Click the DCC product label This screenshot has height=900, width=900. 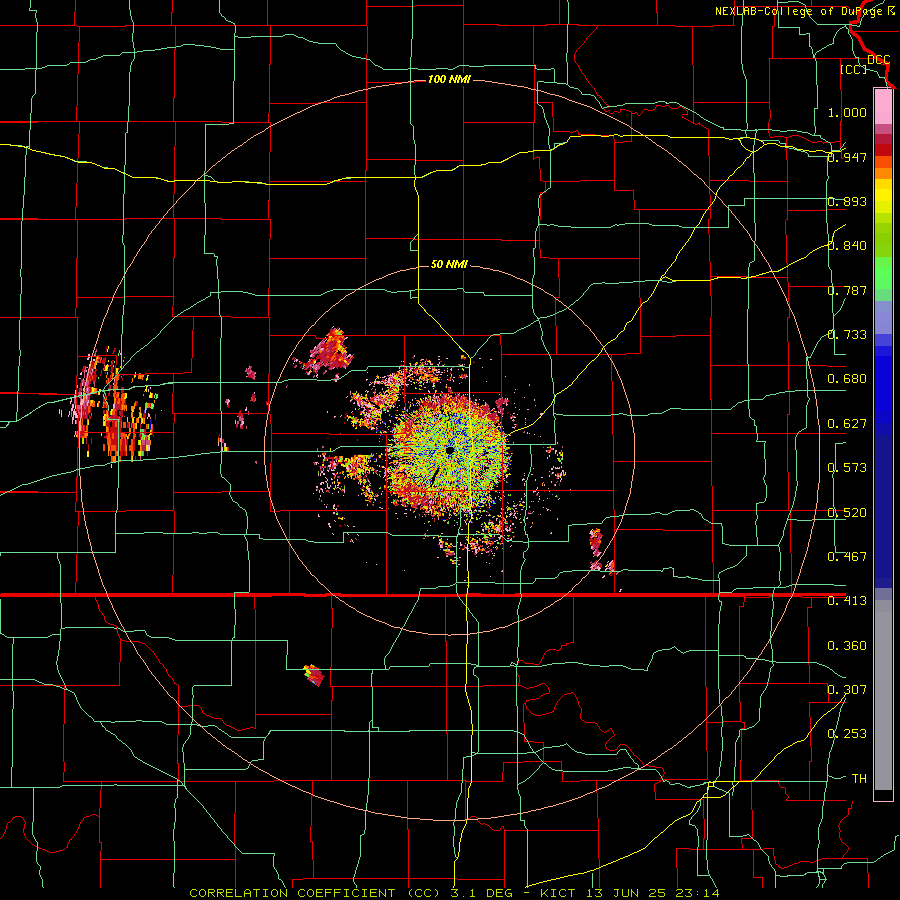point(879,59)
